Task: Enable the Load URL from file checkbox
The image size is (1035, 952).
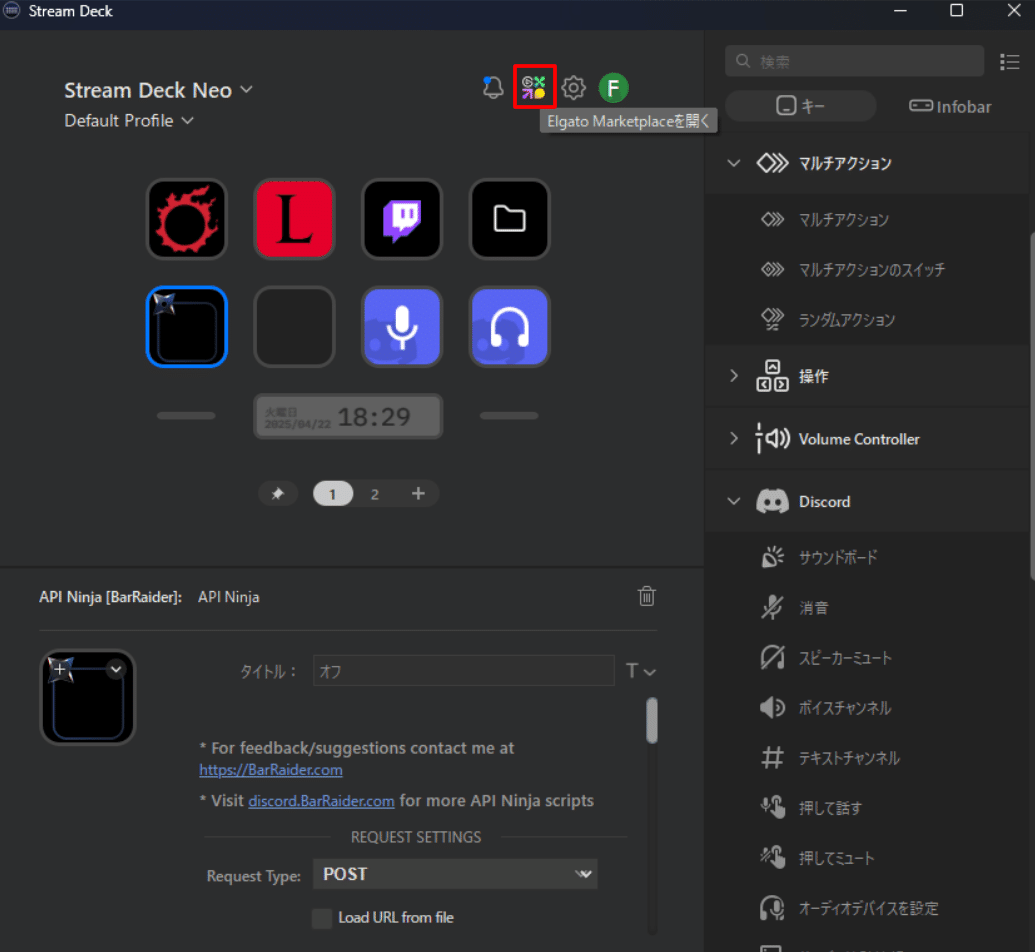Action: tap(321, 917)
